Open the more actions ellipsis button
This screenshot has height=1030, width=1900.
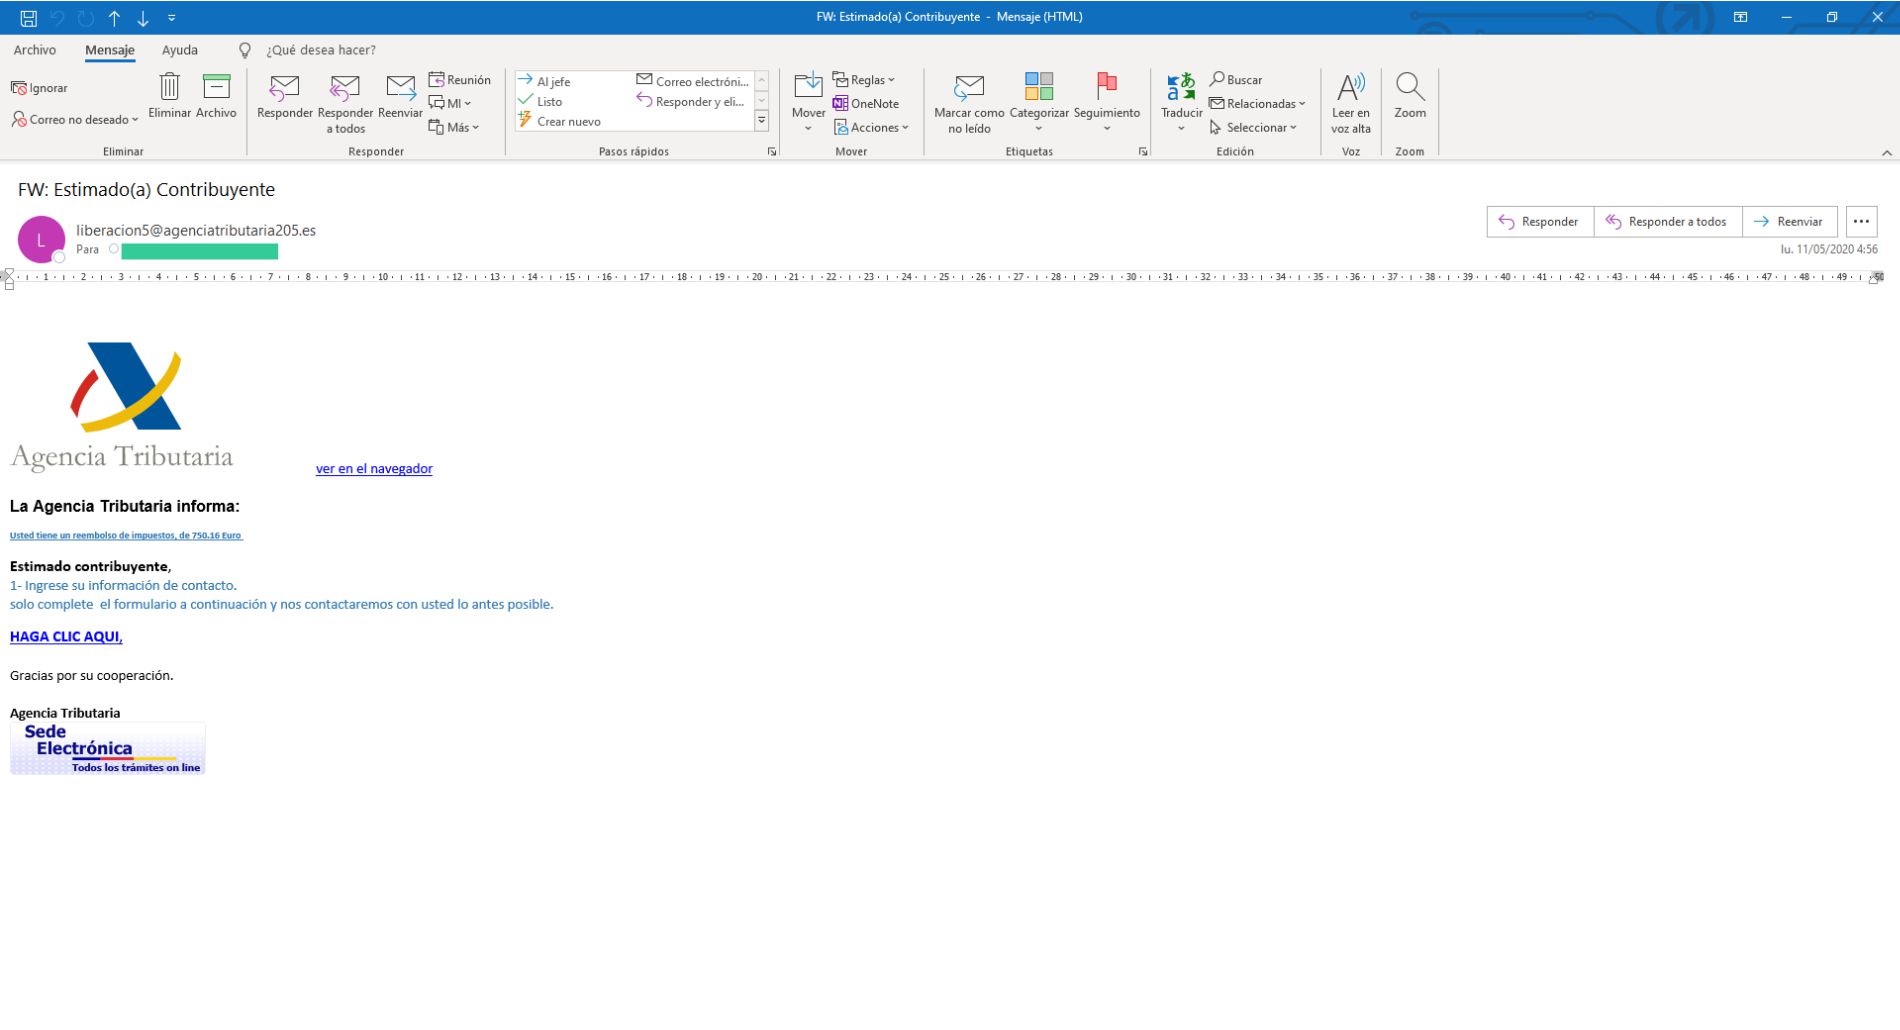click(1860, 222)
